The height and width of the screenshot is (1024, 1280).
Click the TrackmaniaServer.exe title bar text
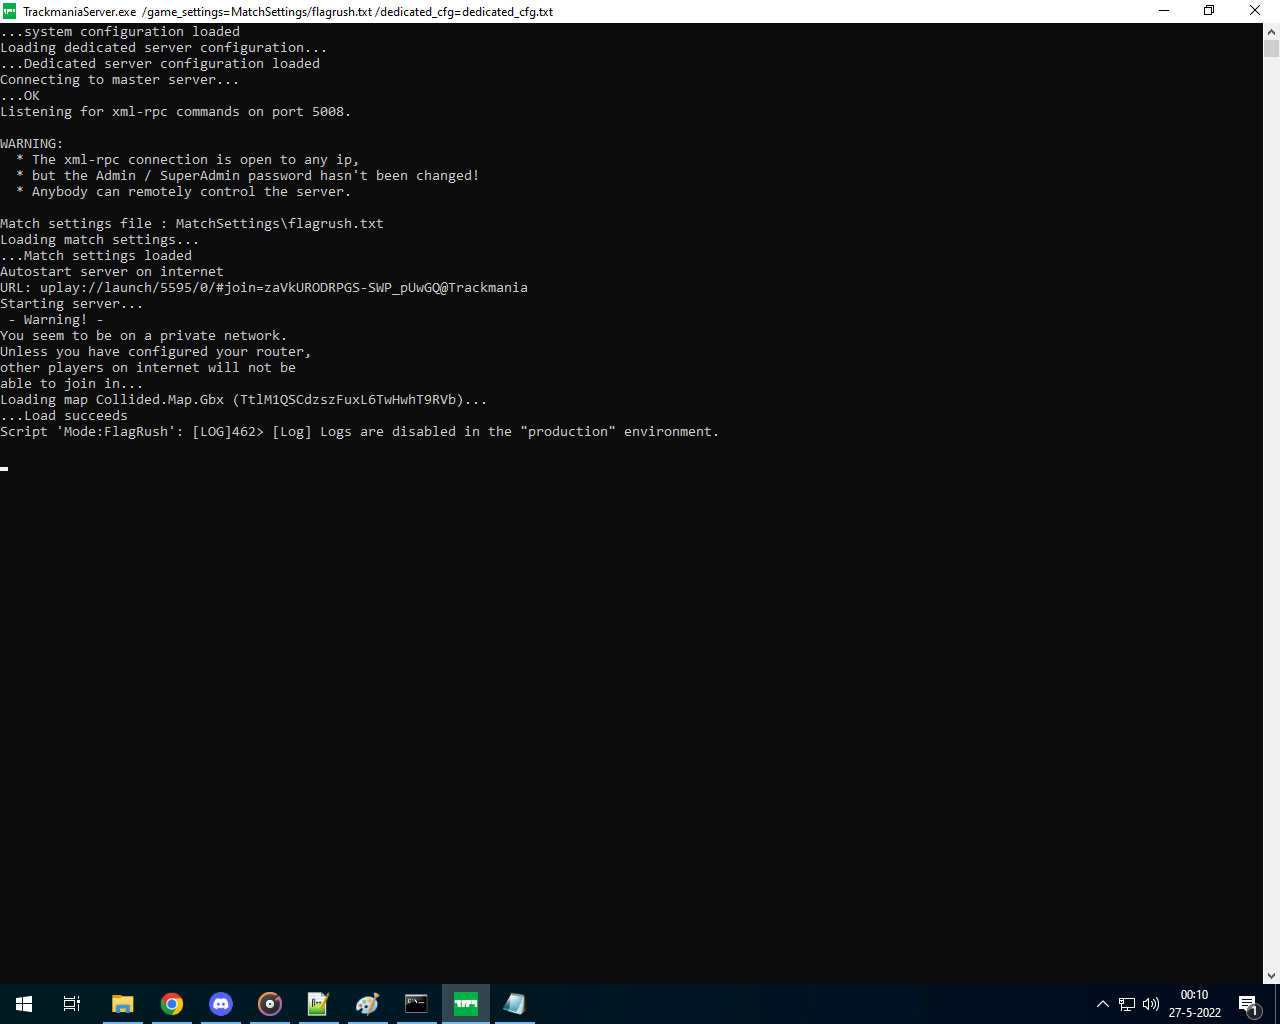coord(288,12)
